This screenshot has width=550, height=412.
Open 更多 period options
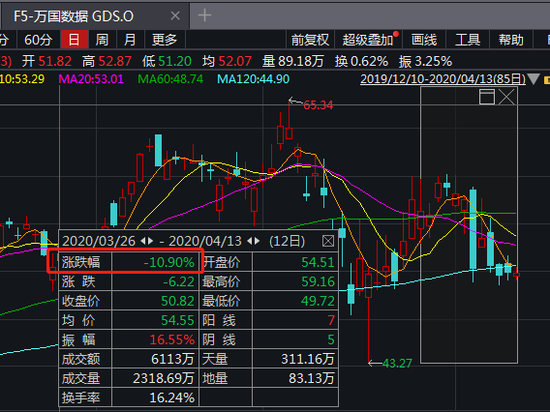(x=165, y=40)
